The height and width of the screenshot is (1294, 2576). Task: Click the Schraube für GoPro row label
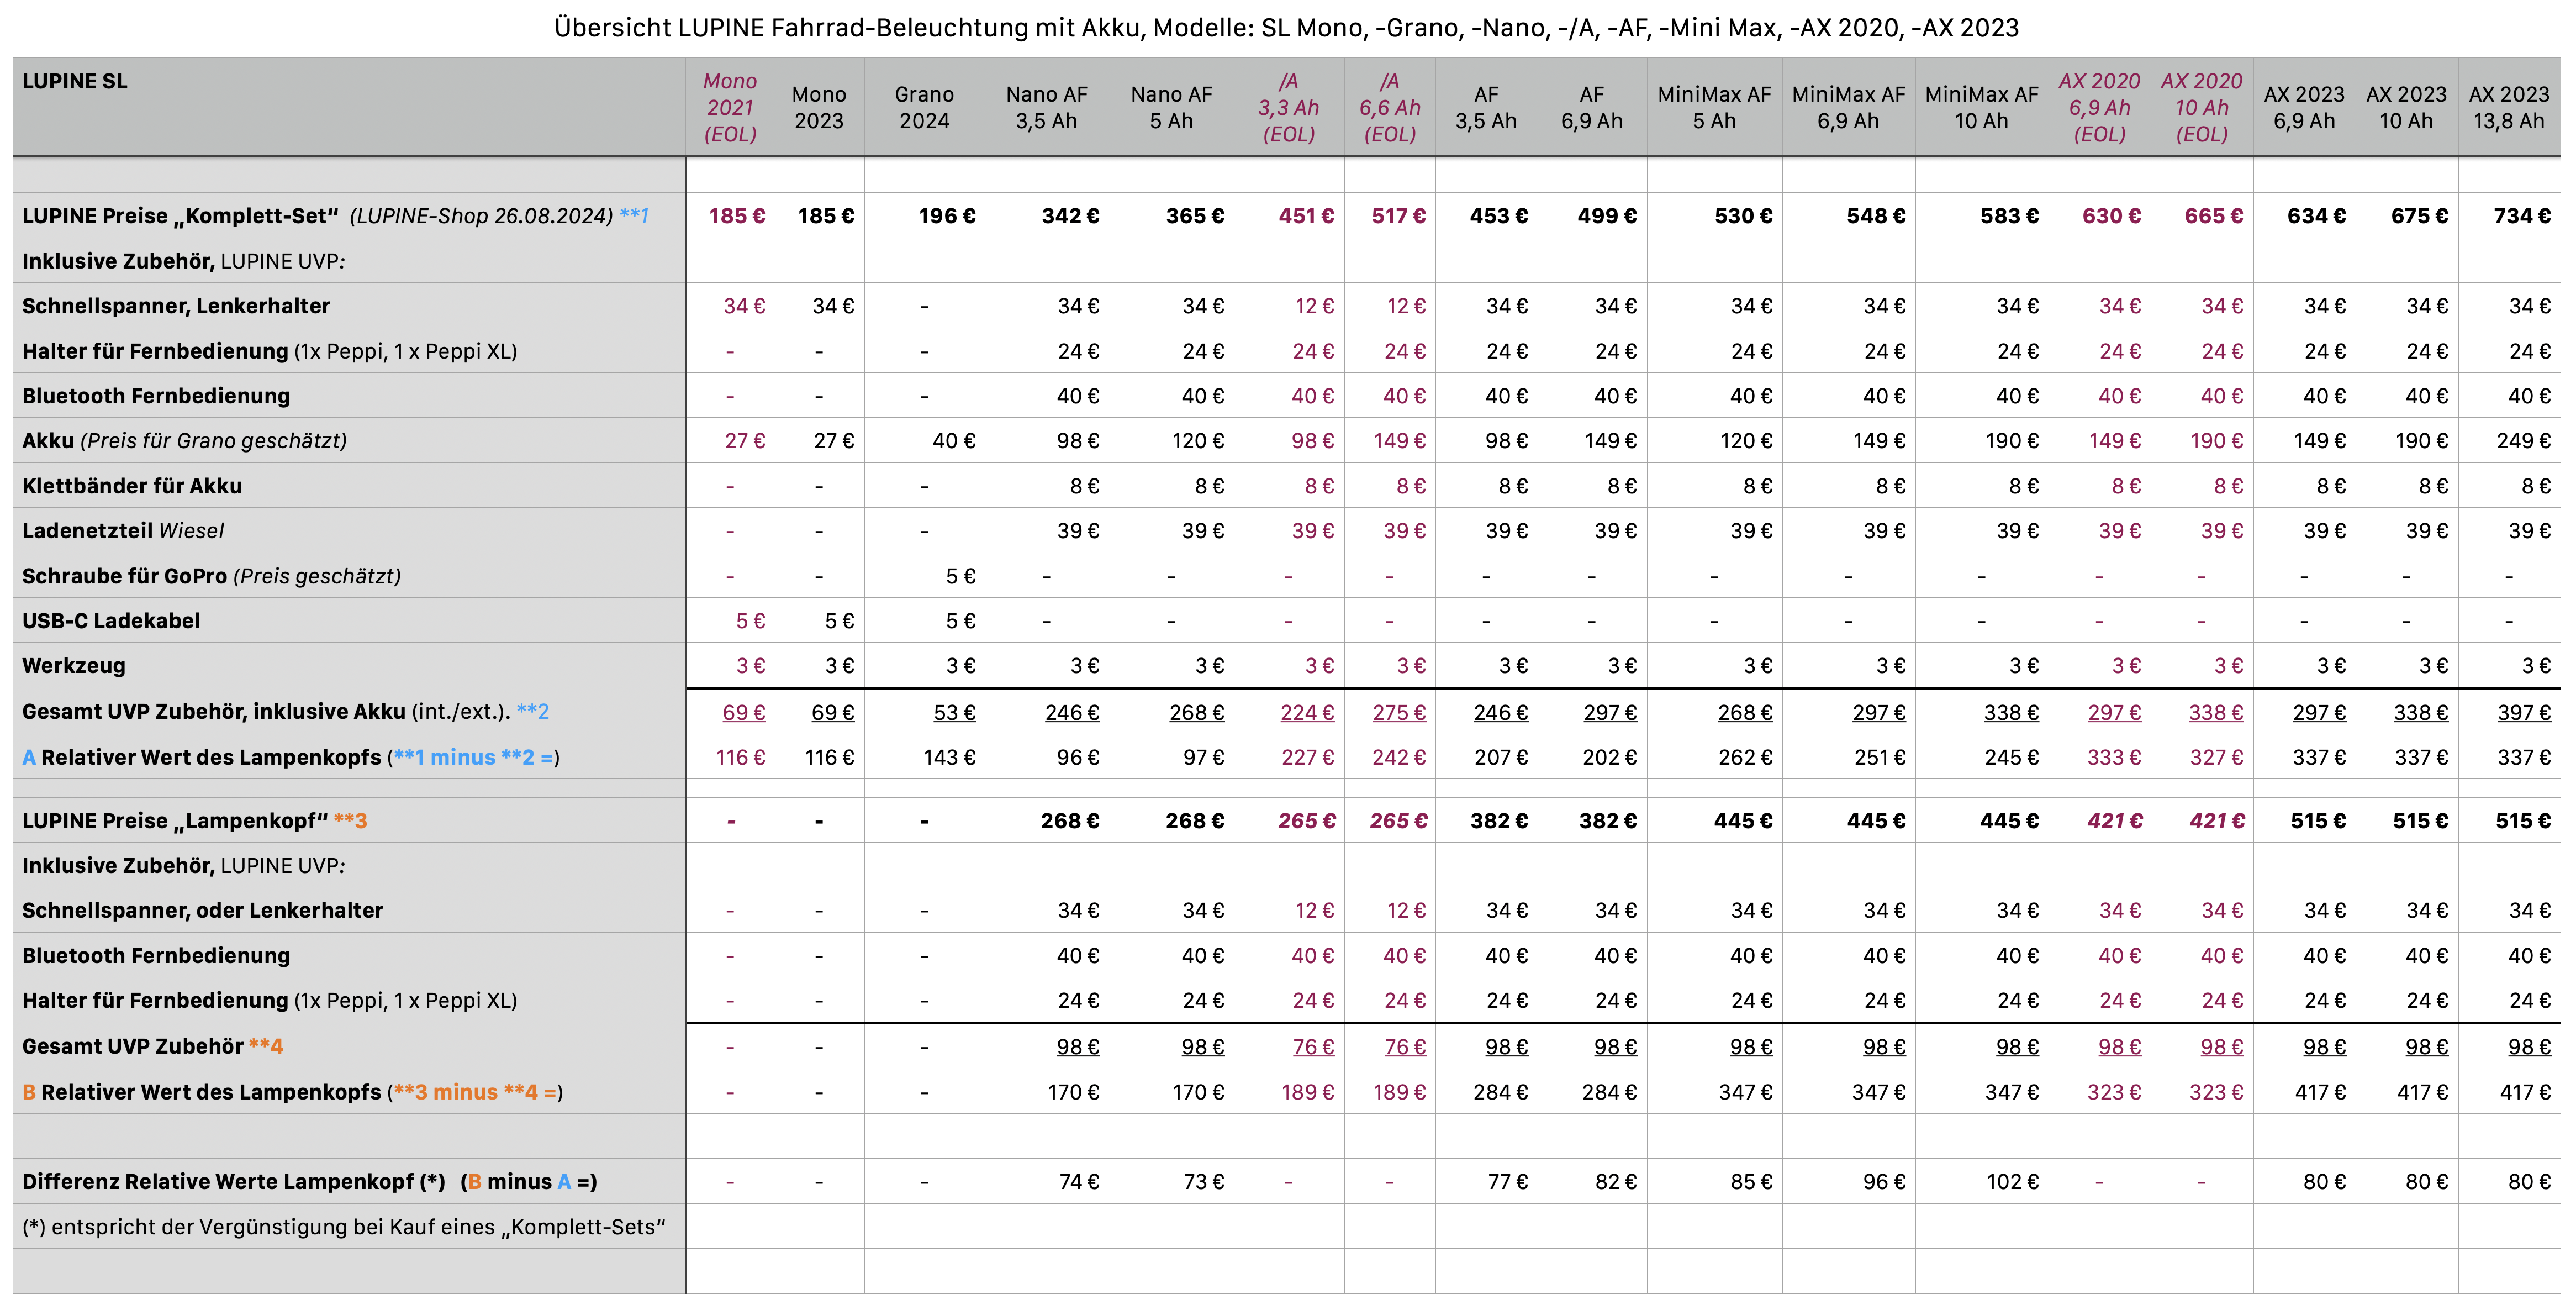211,576
